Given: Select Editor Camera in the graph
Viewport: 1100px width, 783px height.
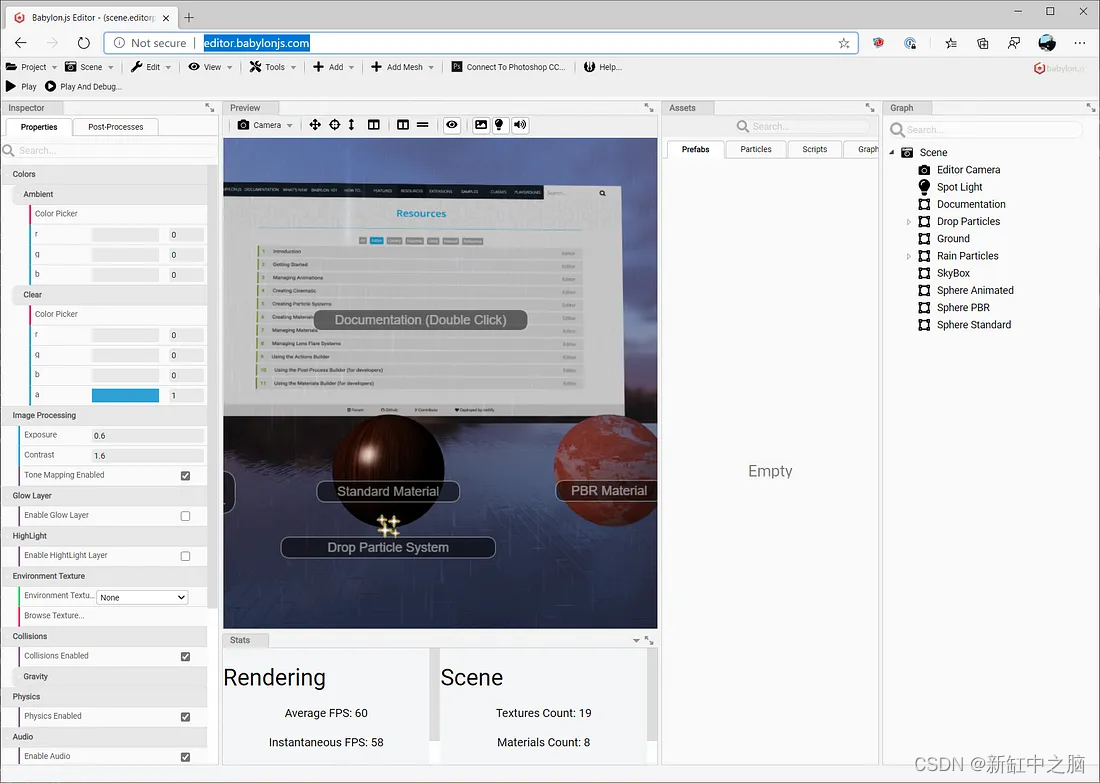Looking at the screenshot, I should coord(968,170).
